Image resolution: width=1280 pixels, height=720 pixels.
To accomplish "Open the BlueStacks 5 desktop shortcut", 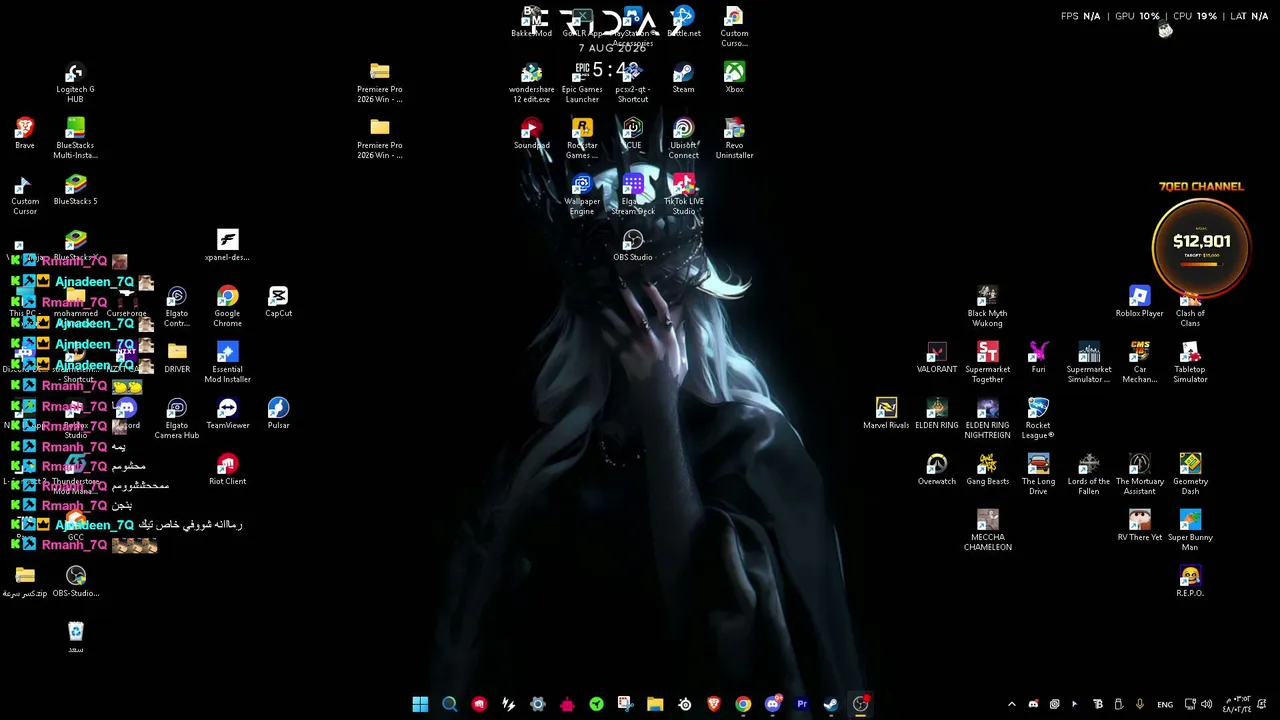I will pyautogui.click(x=75, y=190).
